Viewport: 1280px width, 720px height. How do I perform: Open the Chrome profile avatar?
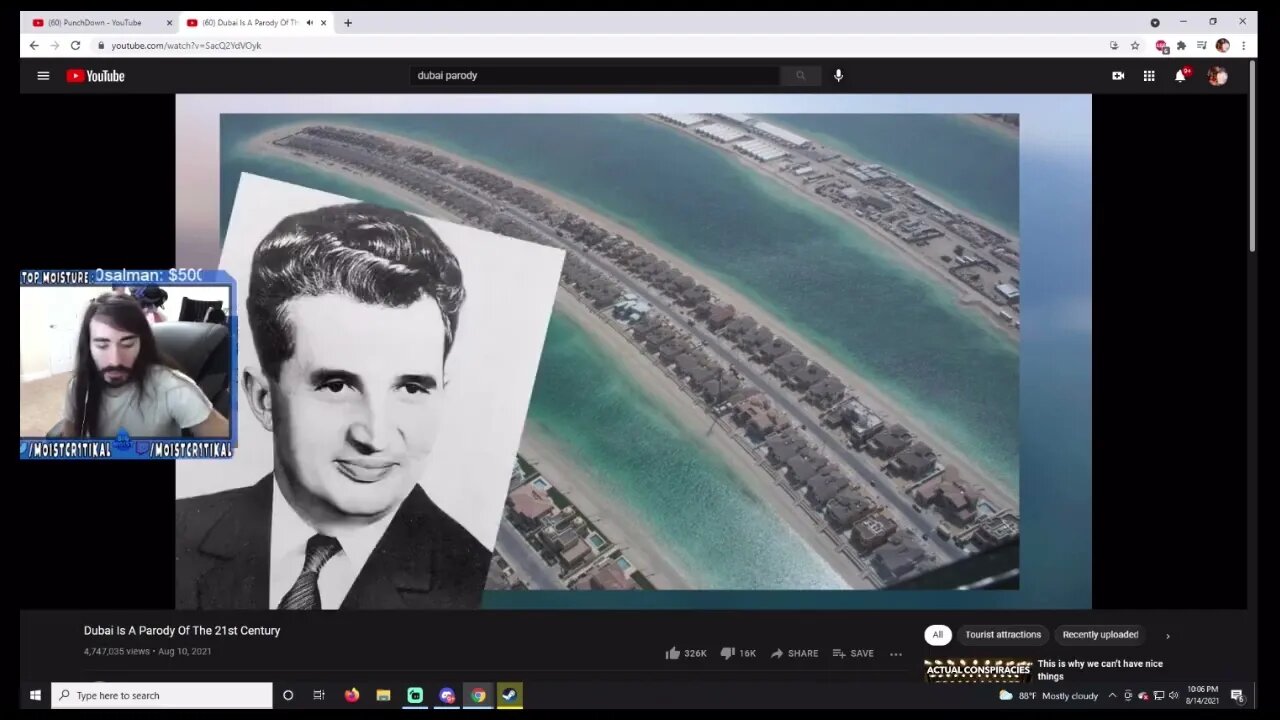1222,45
